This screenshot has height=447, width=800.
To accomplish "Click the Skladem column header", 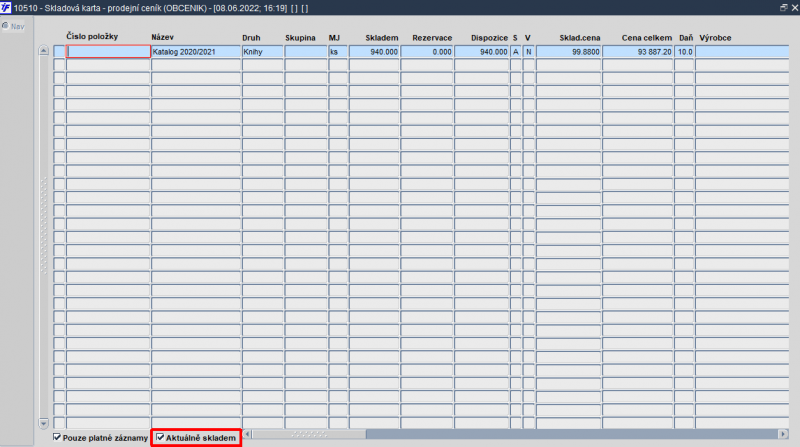I will click(382, 38).
